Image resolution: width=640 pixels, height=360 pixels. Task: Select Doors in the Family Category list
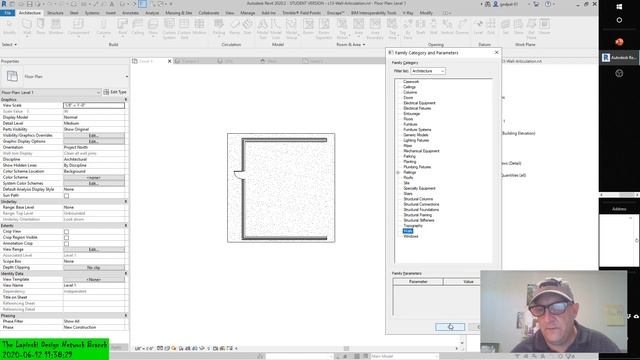(x=408, y=98)
